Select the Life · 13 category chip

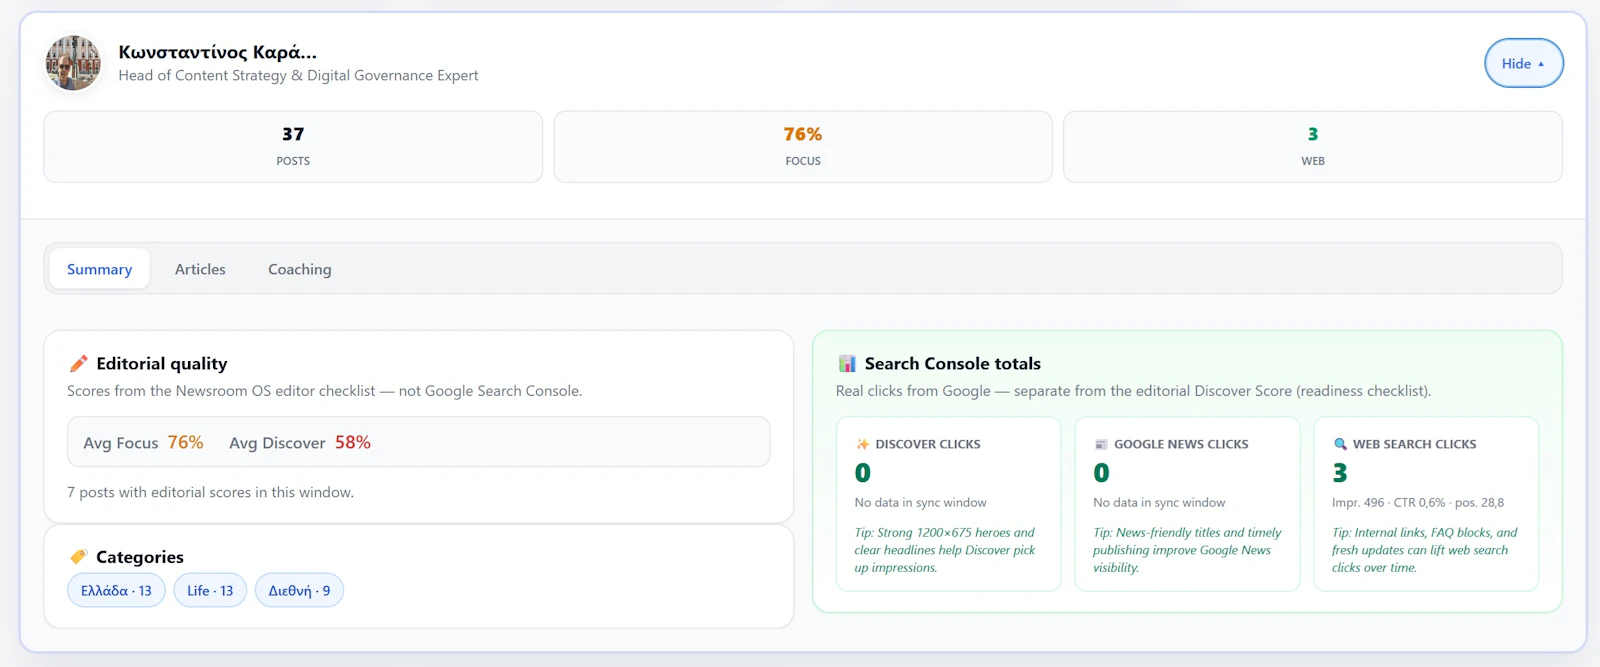210,591
